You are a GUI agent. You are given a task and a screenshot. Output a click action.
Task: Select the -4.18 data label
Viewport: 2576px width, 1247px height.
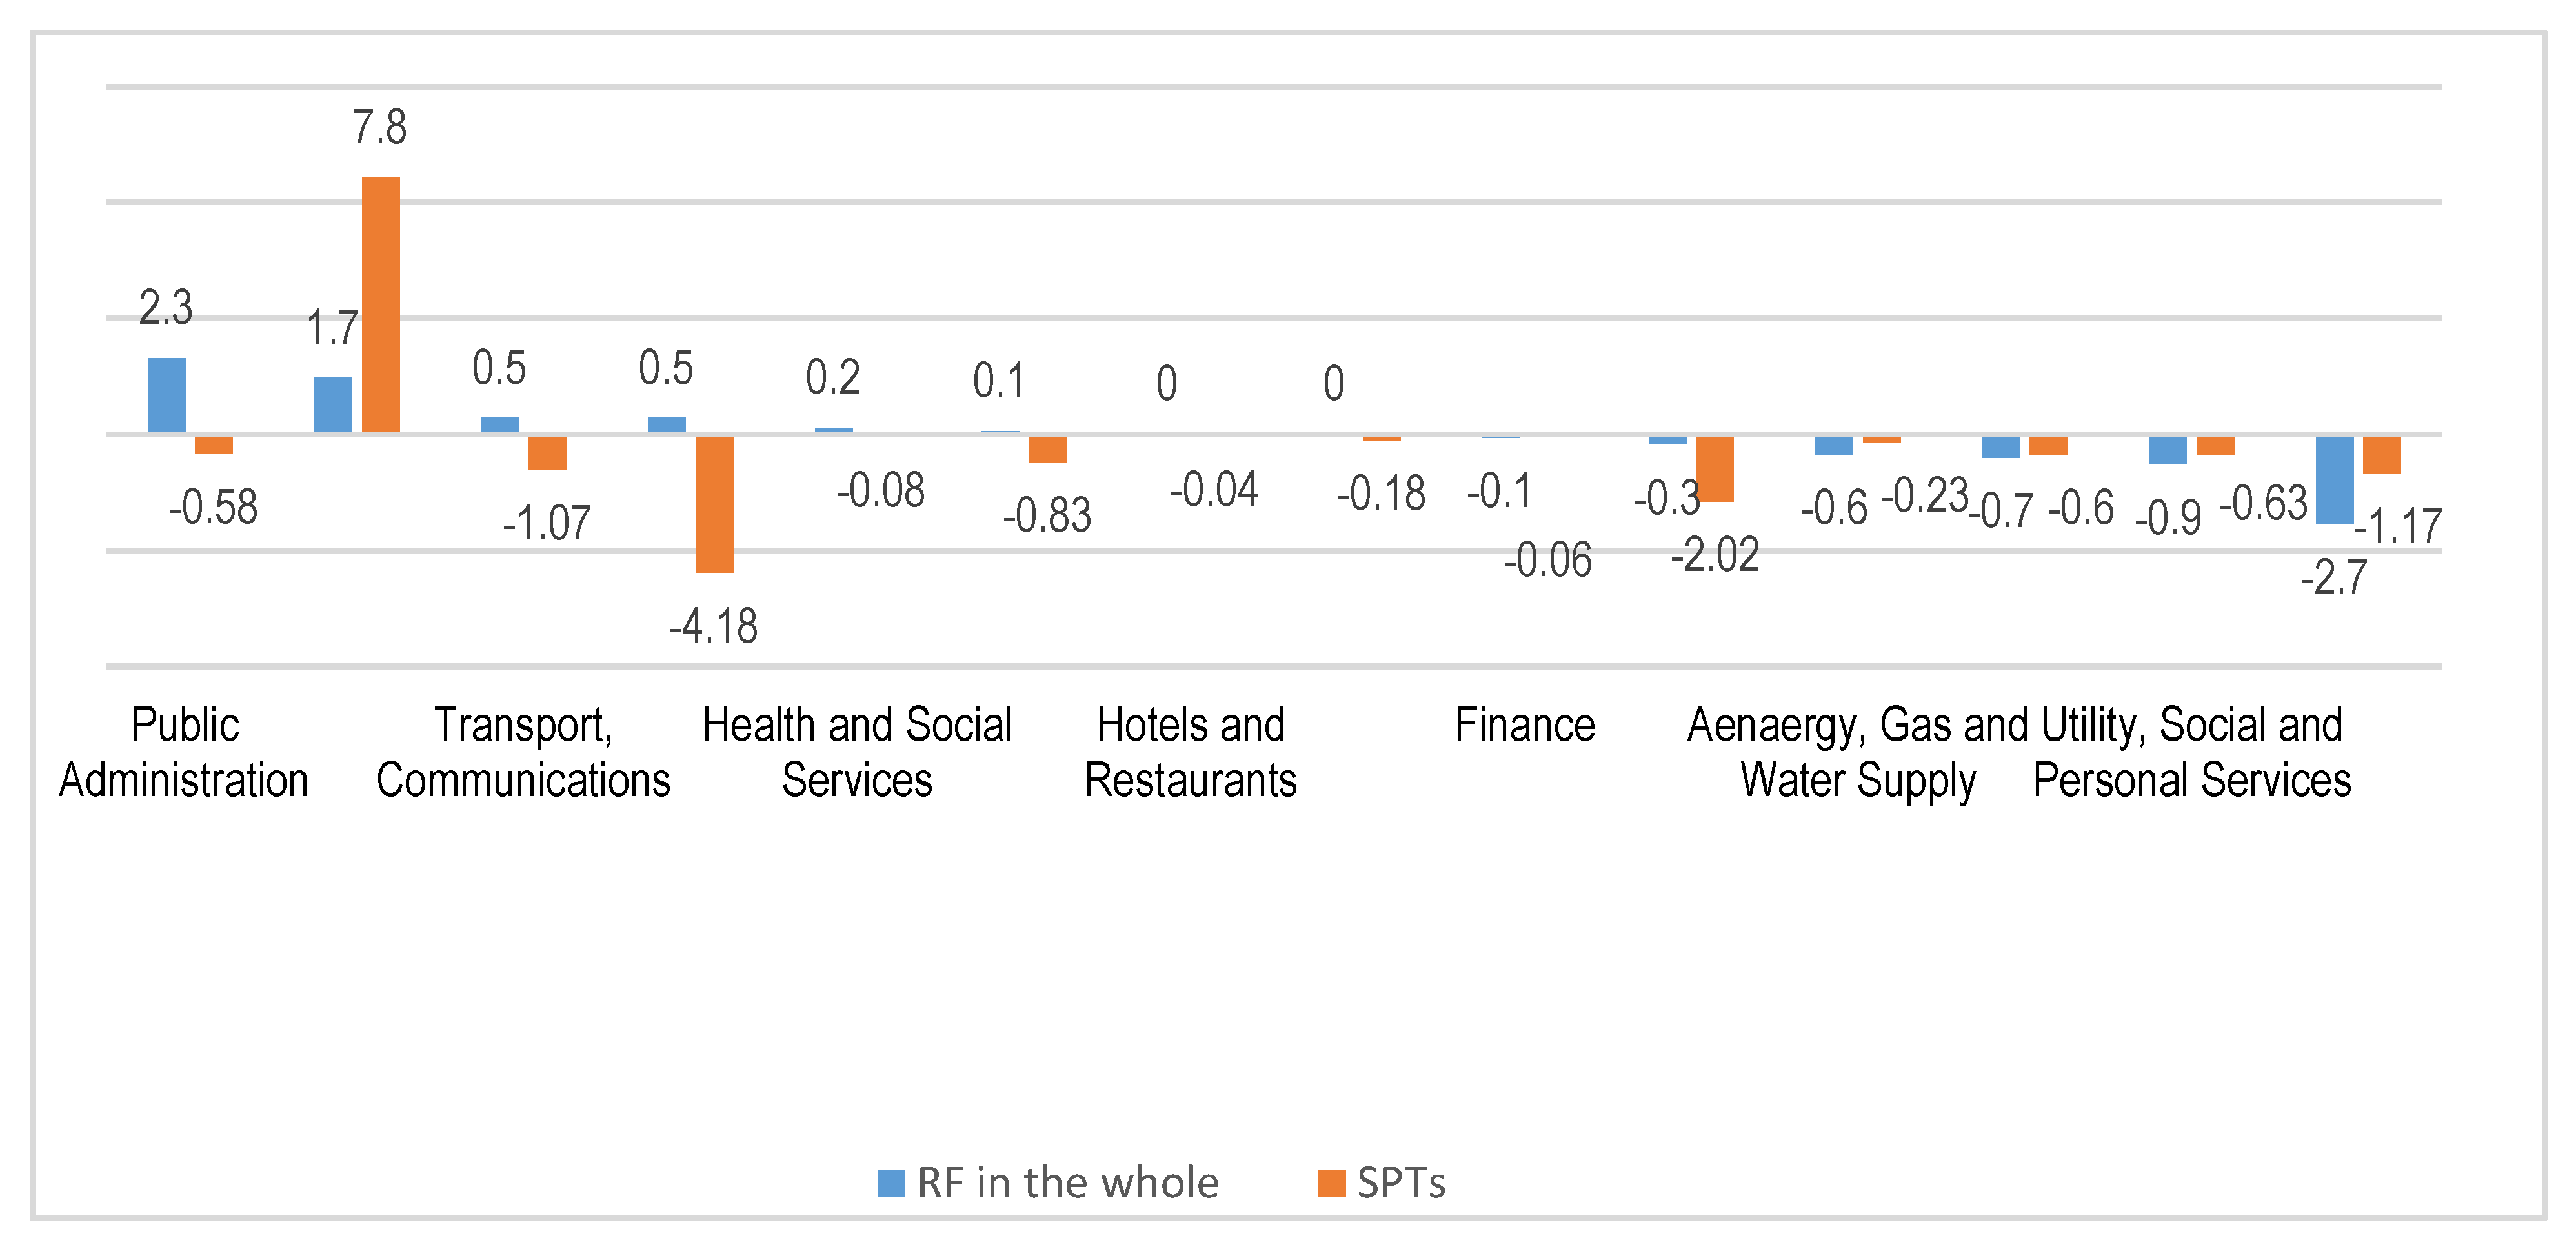714,627
